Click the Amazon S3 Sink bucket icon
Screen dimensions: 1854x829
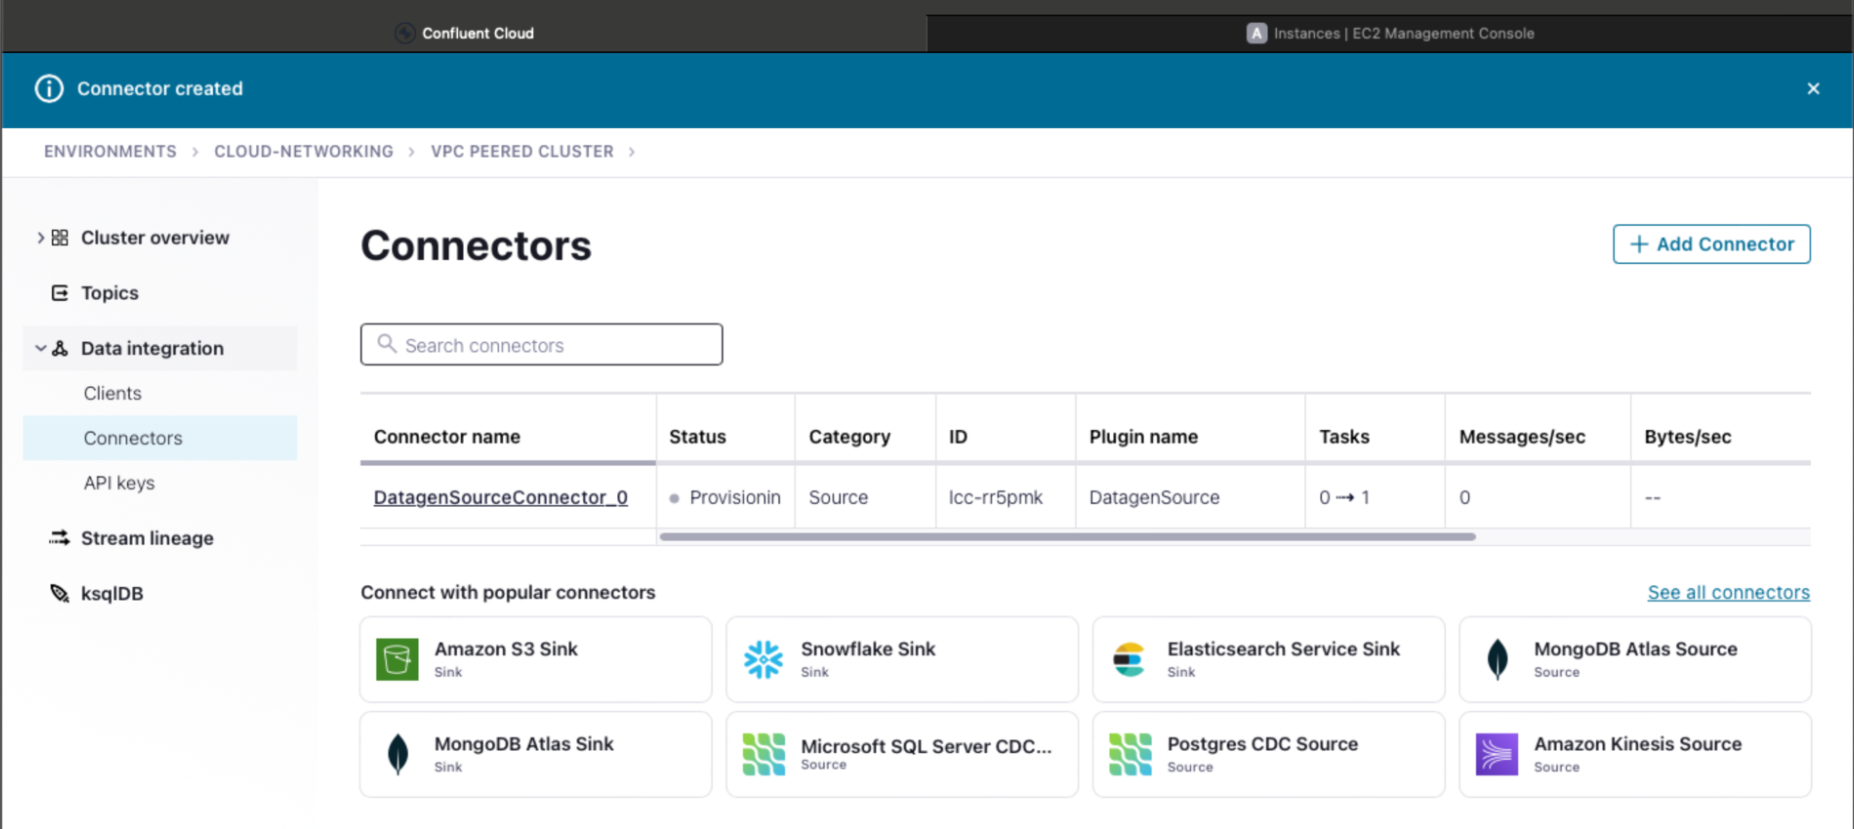[x=397, y=659]
